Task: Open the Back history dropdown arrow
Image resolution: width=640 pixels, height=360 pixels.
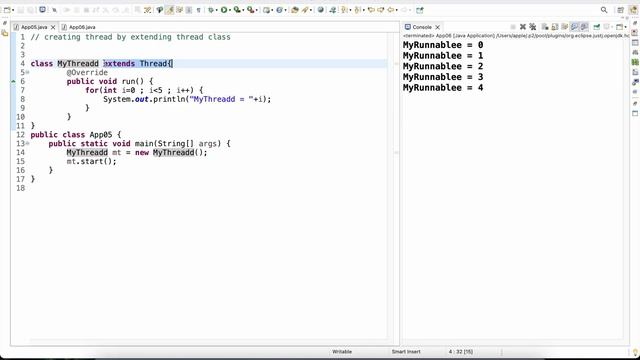Action: [x=397, y=10]
